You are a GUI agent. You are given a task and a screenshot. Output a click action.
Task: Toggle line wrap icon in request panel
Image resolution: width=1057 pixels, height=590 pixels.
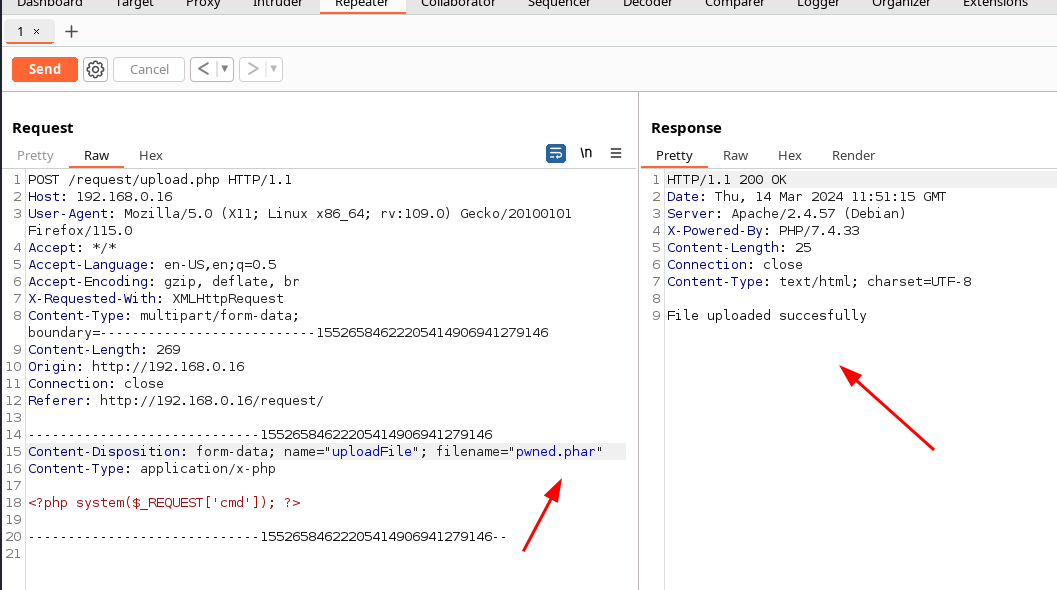click(x=555, y=154)
